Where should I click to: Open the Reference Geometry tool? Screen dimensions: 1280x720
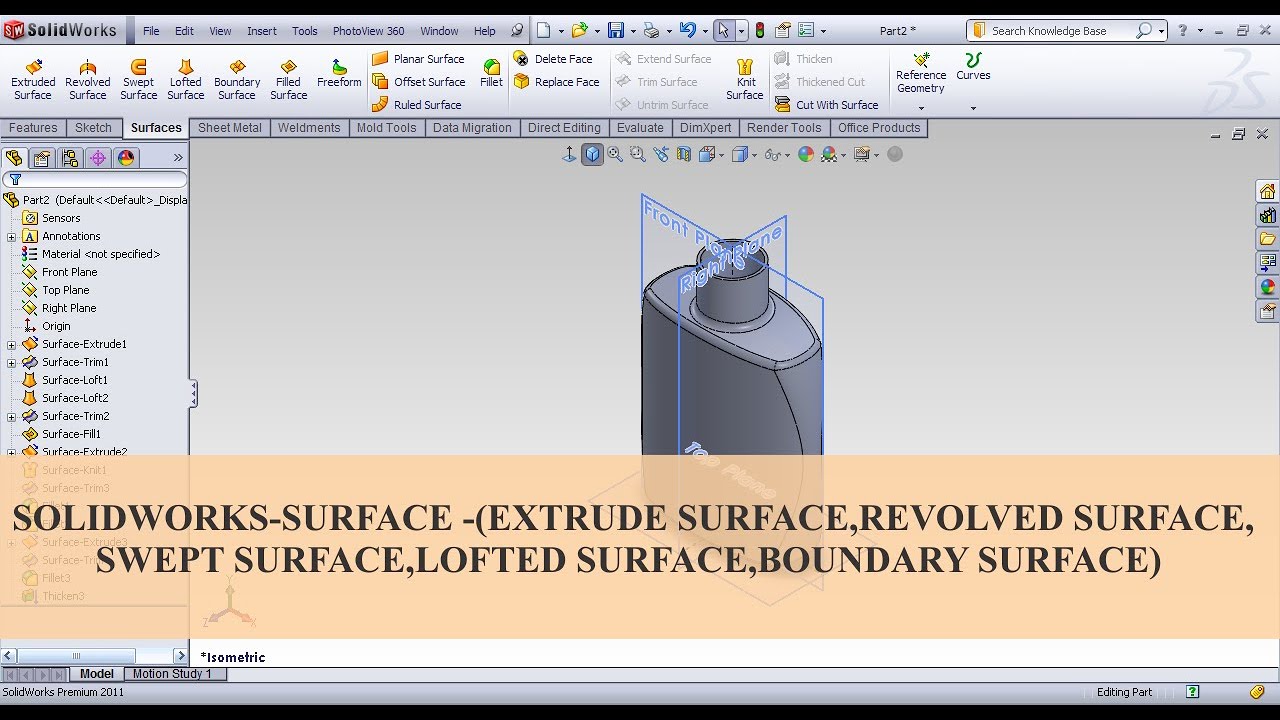921,73
